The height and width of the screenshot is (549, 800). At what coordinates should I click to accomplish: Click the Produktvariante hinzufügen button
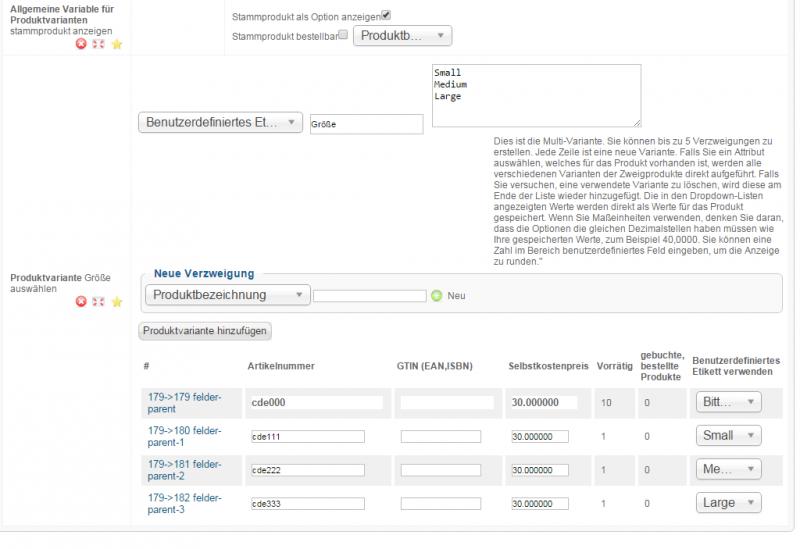point(204,330)
